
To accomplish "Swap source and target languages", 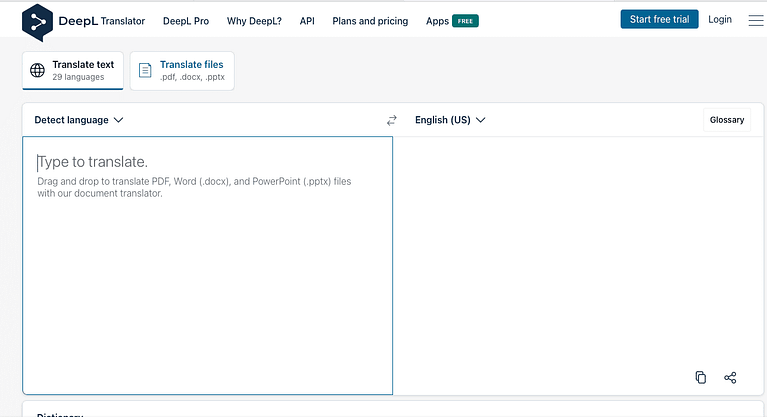I will [392, 120].
